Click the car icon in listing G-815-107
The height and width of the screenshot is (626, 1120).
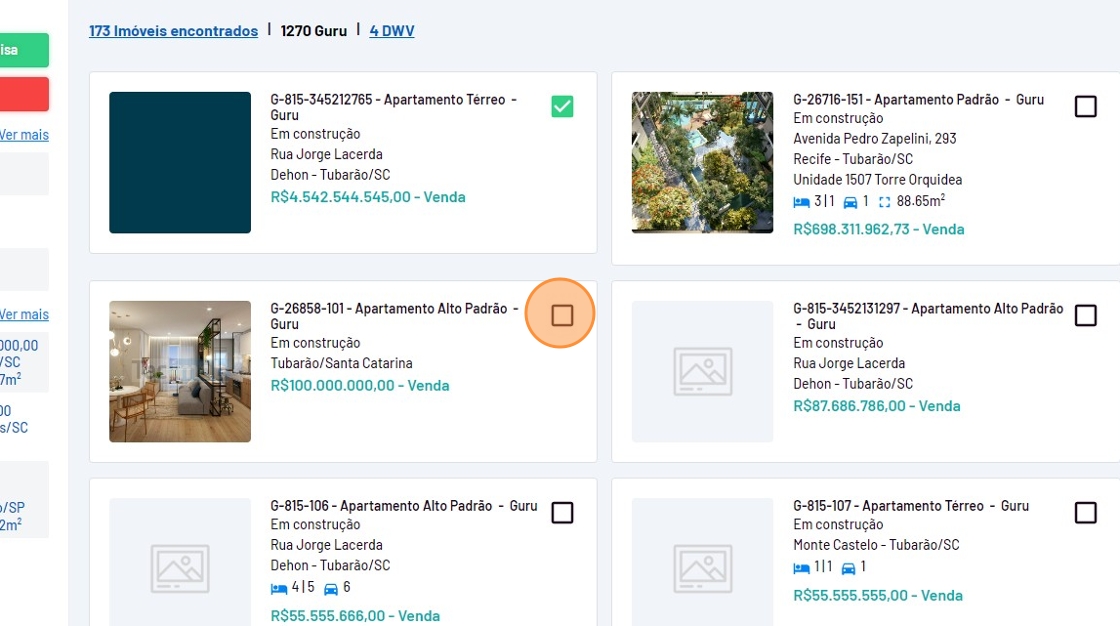[849, 568]
